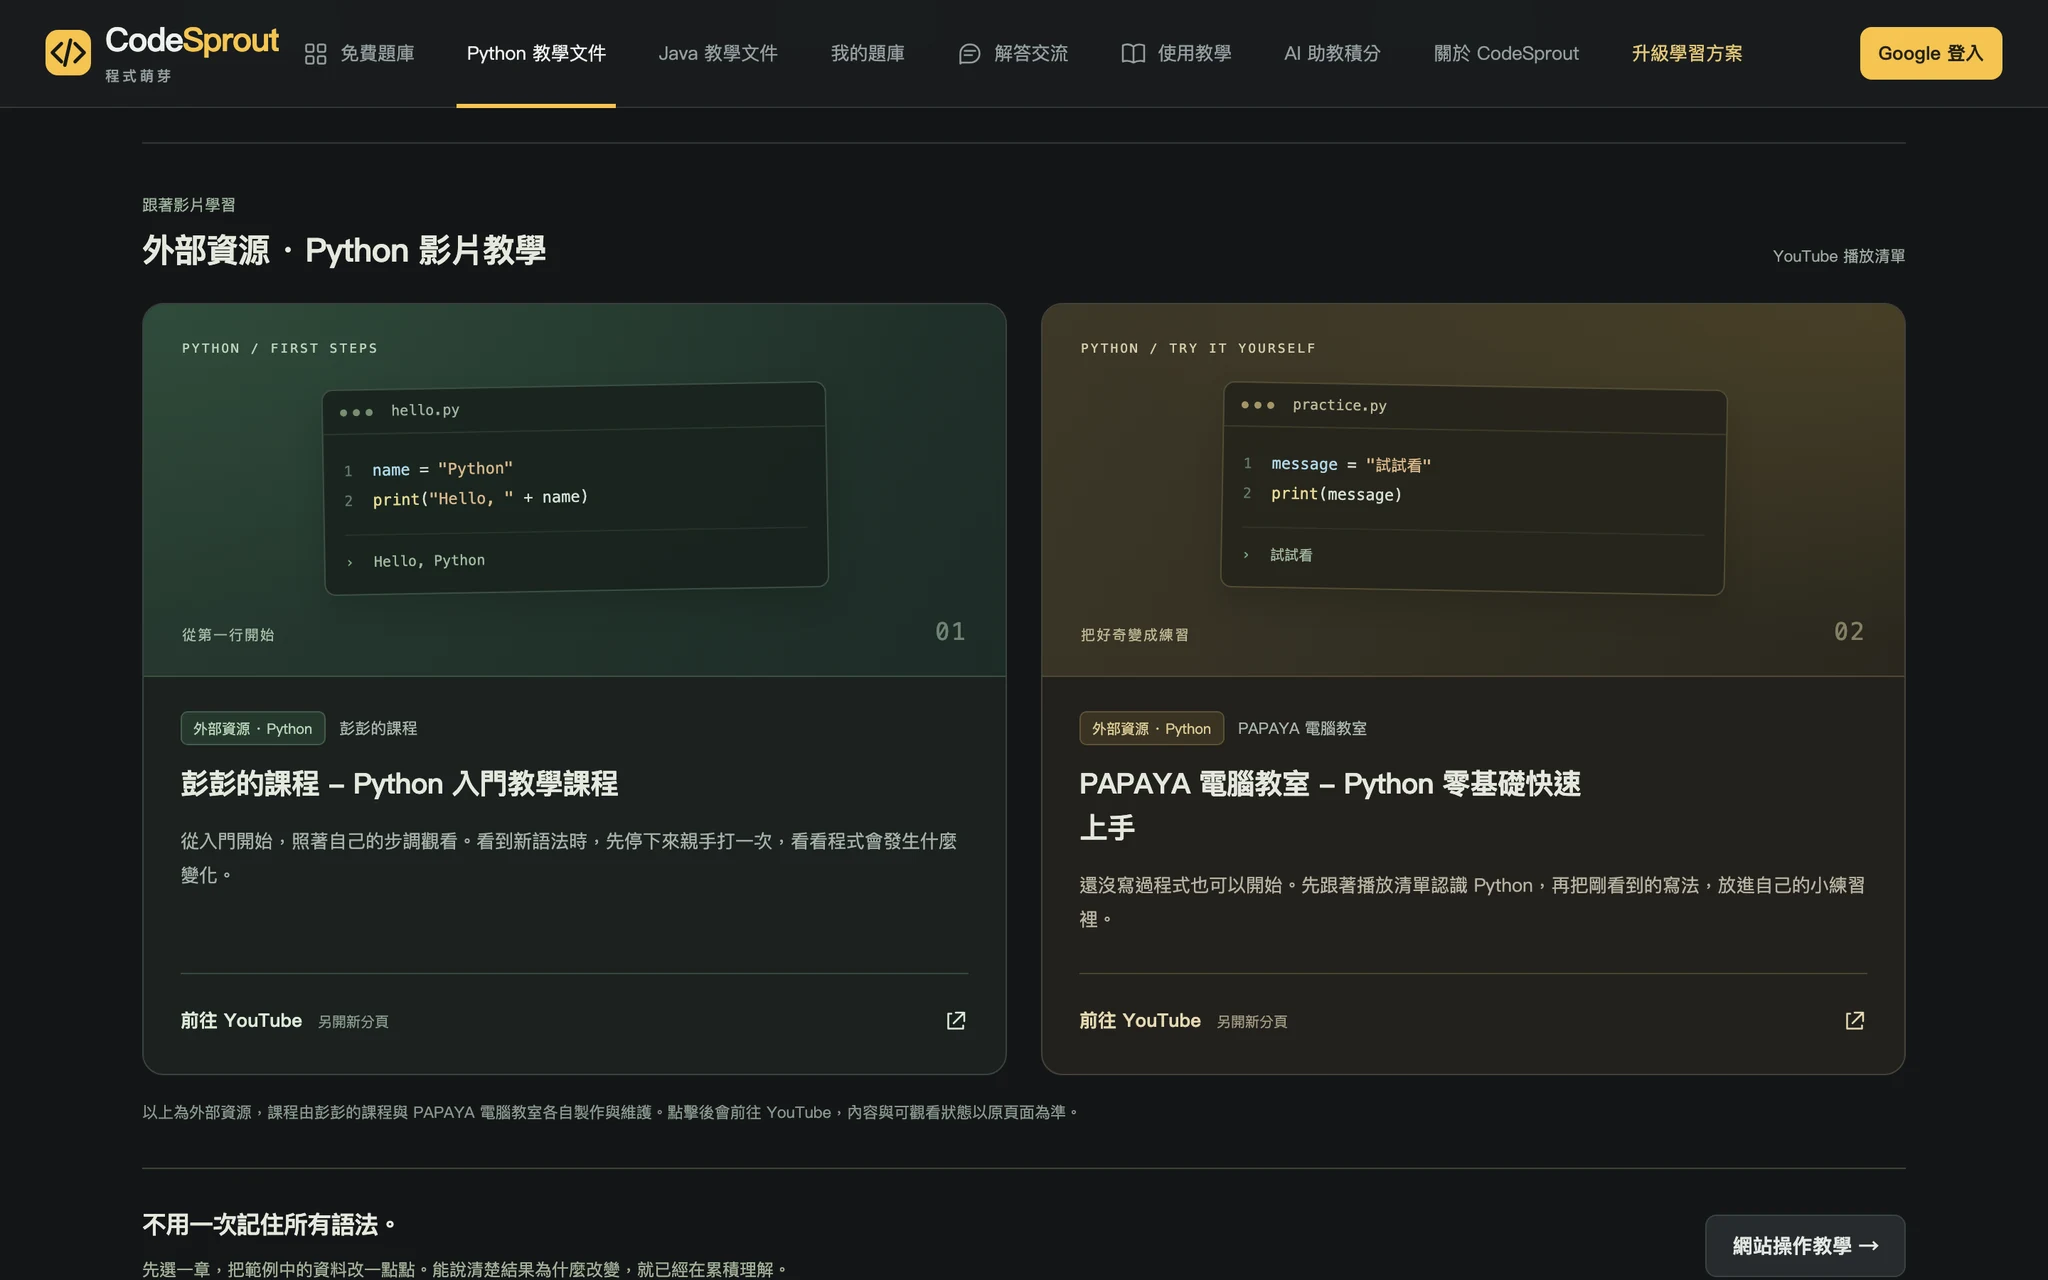Screen dimensions: 2048x1280
Task: Click the CodeSprout brand name text
Action: [x=192, y=41]
